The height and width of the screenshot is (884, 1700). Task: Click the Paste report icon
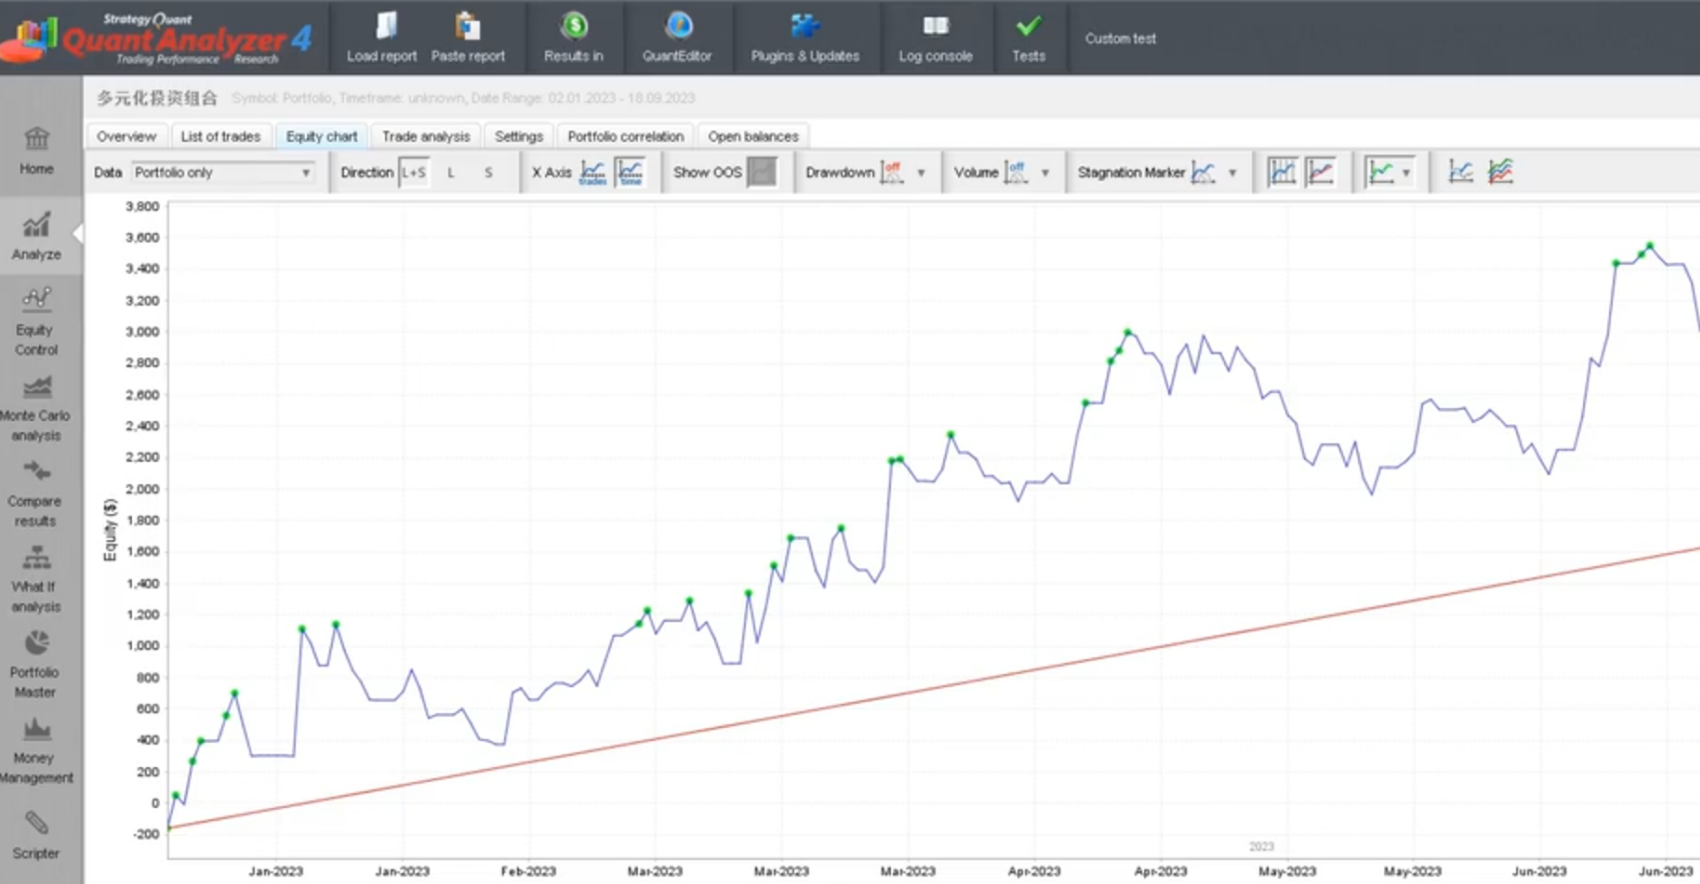tap(468, 27)
